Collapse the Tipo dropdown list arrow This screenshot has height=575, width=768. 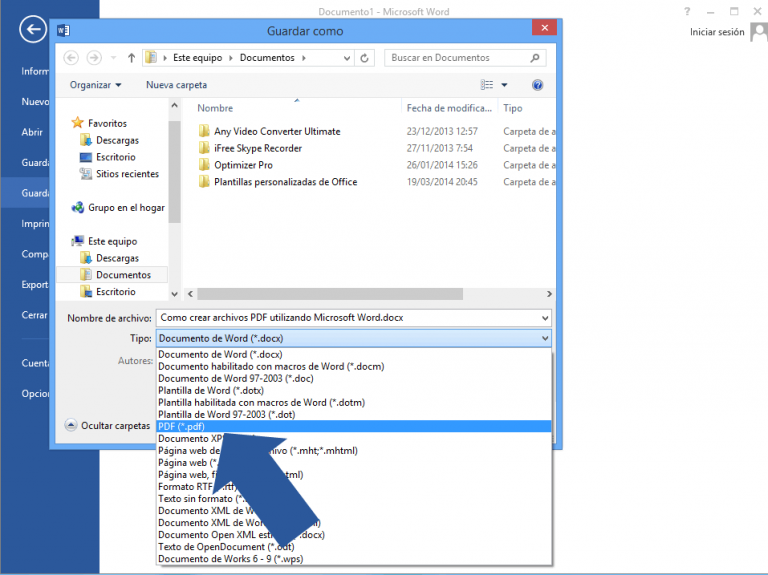pyautogui.click(x=544, y=339)
